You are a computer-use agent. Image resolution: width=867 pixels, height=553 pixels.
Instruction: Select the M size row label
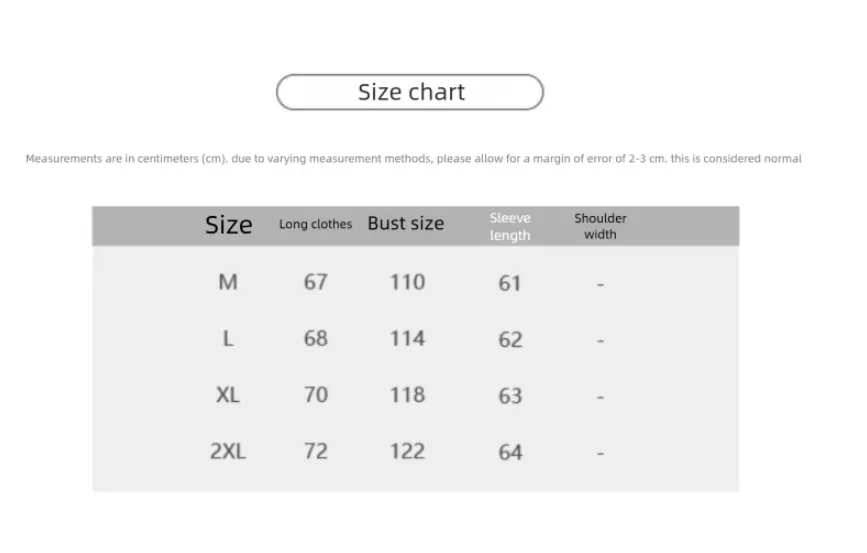[228, 282]
